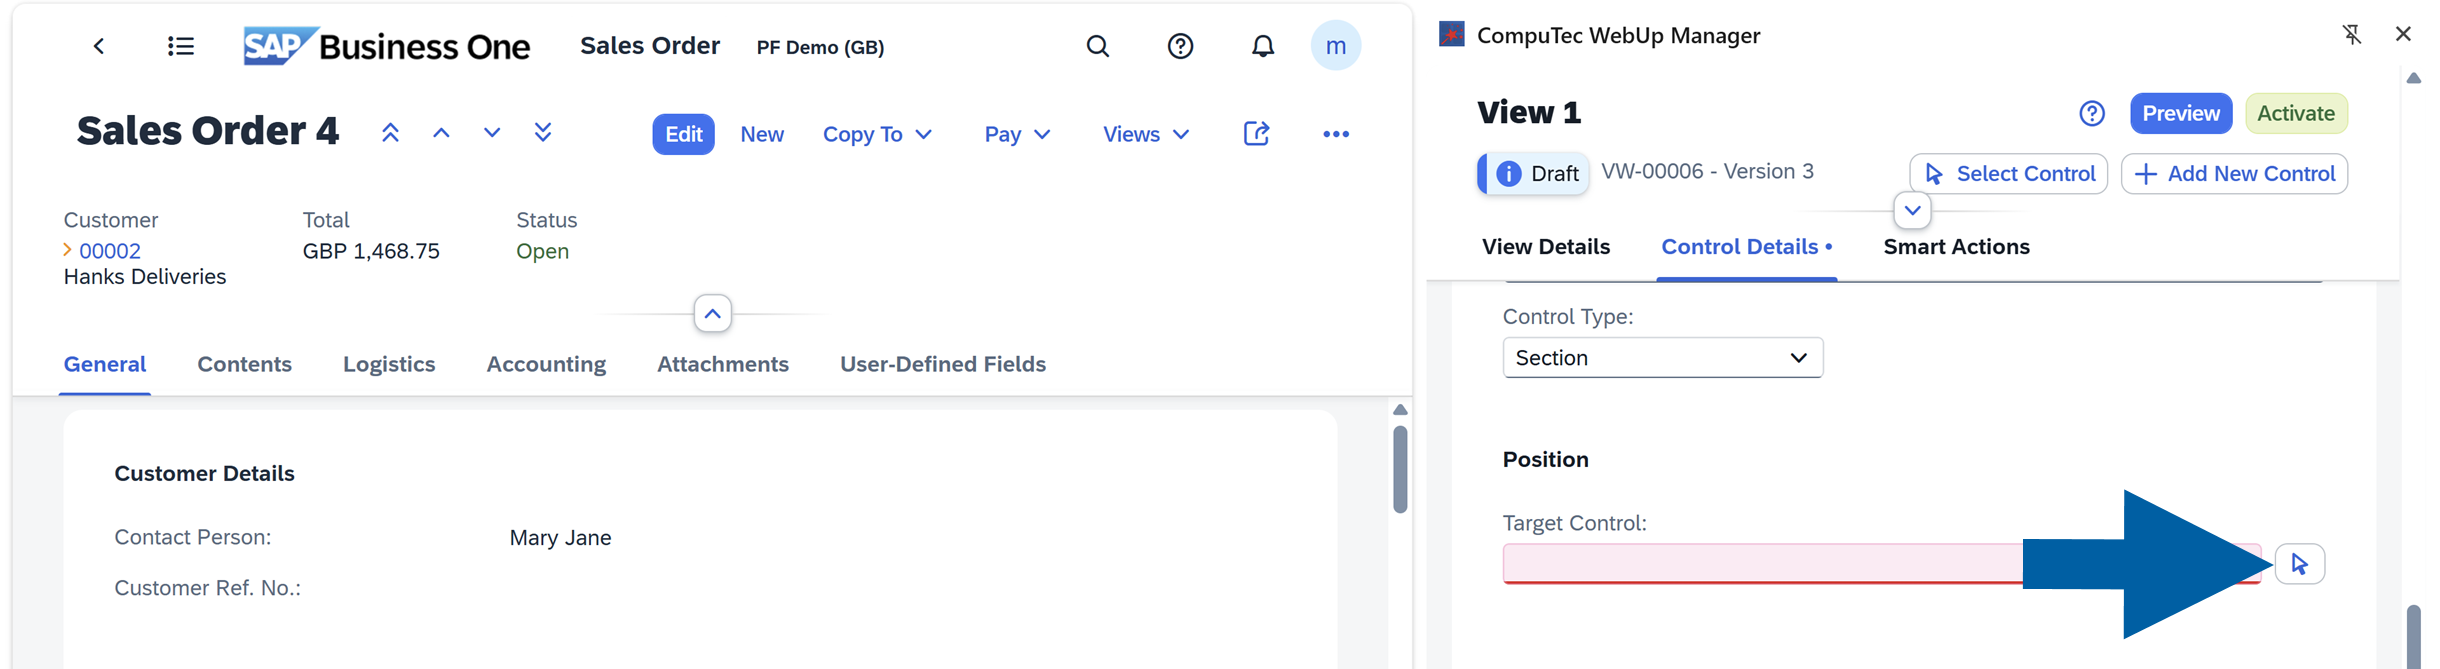
Task: Open the user avatar 'm'
Action: click(x=1336, y=46)
